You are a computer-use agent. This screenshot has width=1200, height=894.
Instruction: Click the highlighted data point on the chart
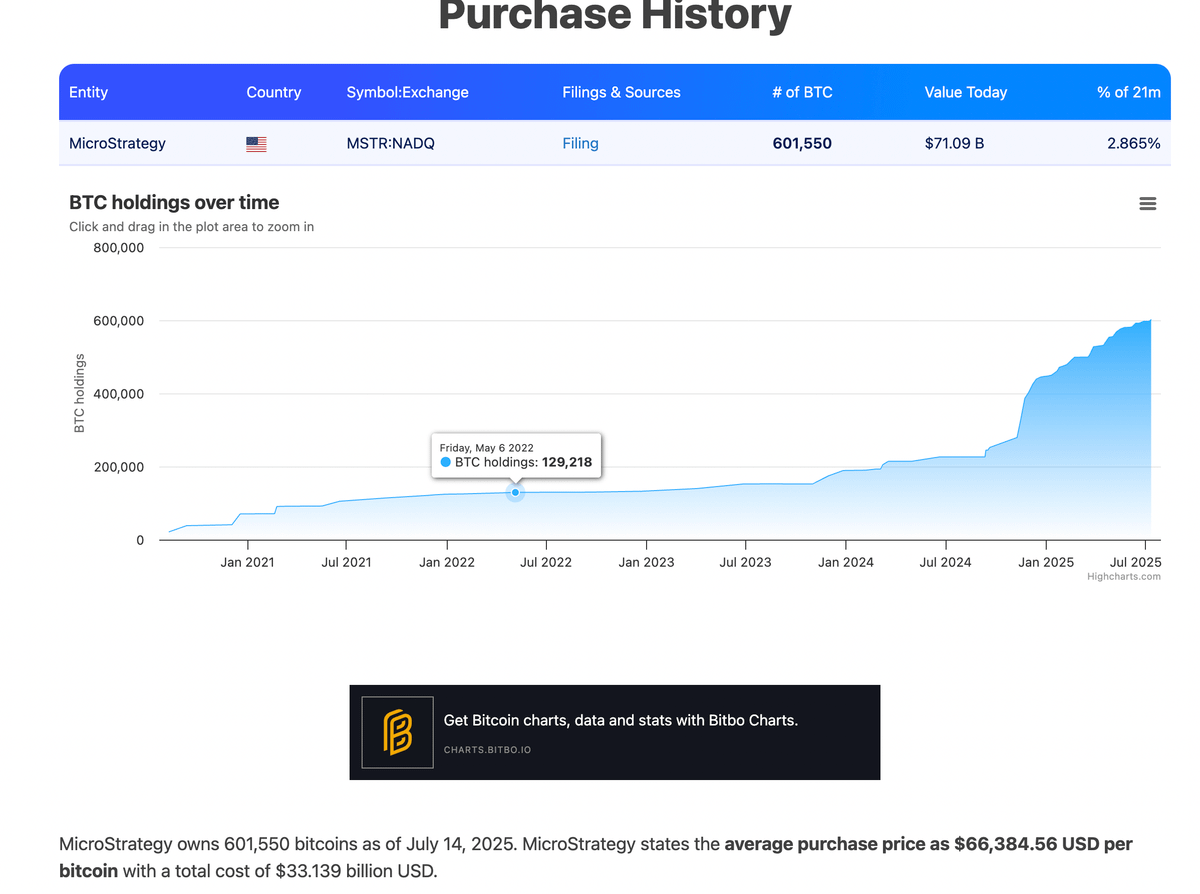point(515,492)
